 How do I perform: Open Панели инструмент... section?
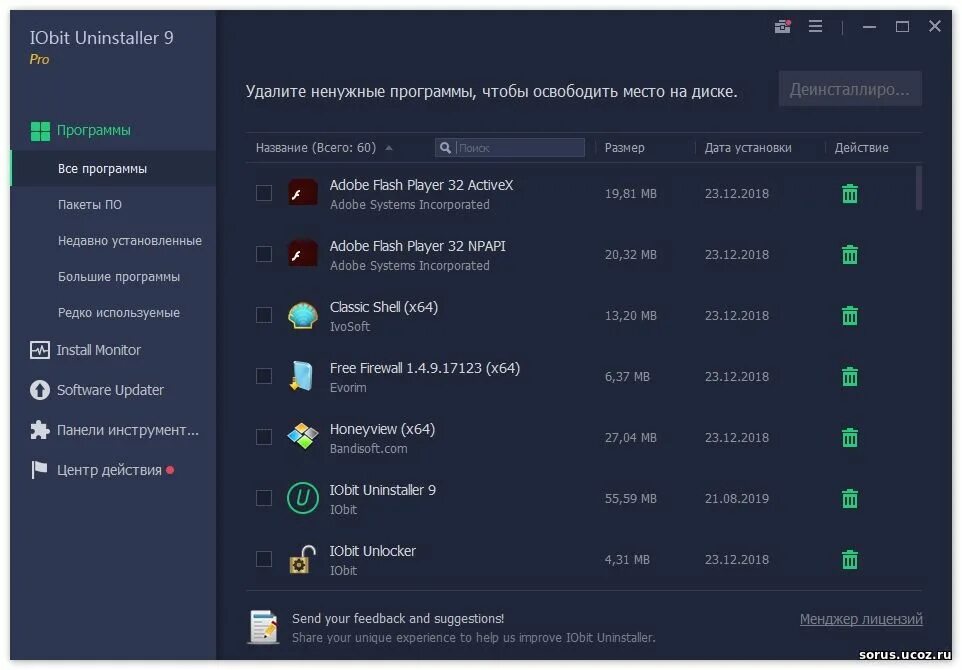click(128, 430)
